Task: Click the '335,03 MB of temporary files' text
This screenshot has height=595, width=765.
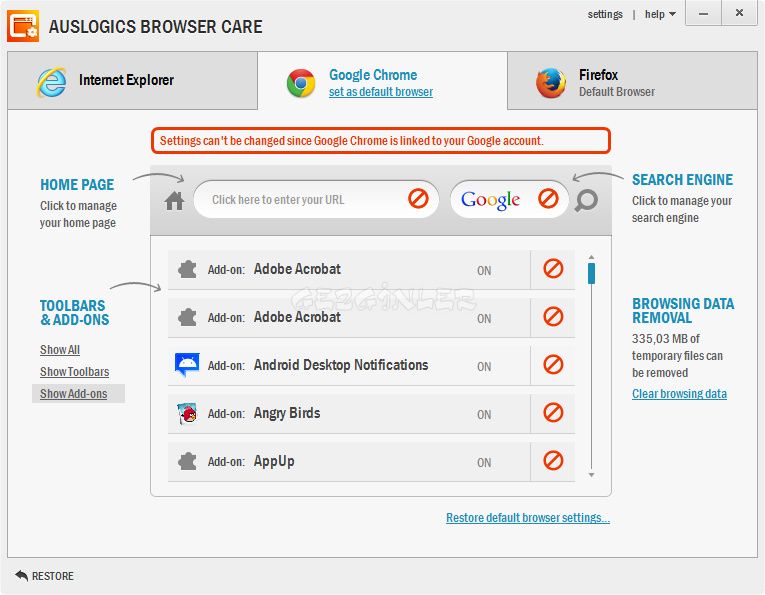Action: pos(677,356)
